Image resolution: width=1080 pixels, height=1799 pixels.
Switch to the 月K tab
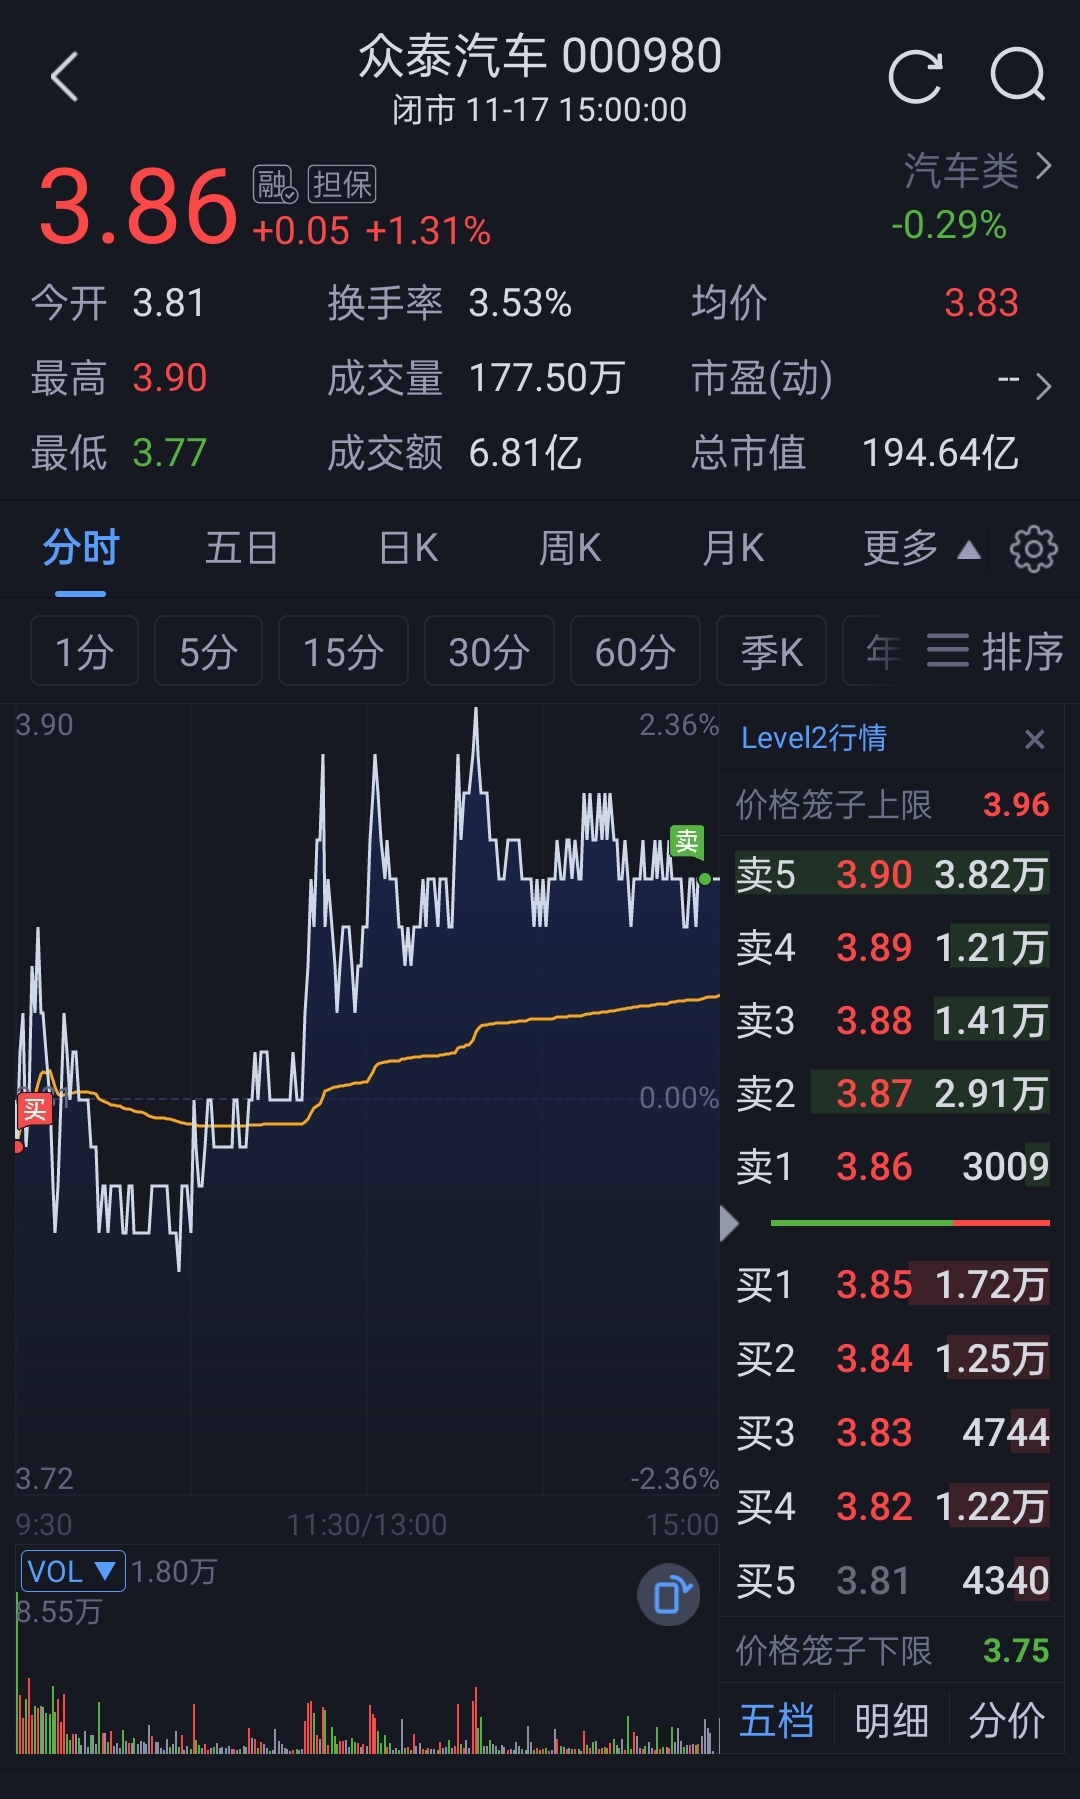[733, 549]
